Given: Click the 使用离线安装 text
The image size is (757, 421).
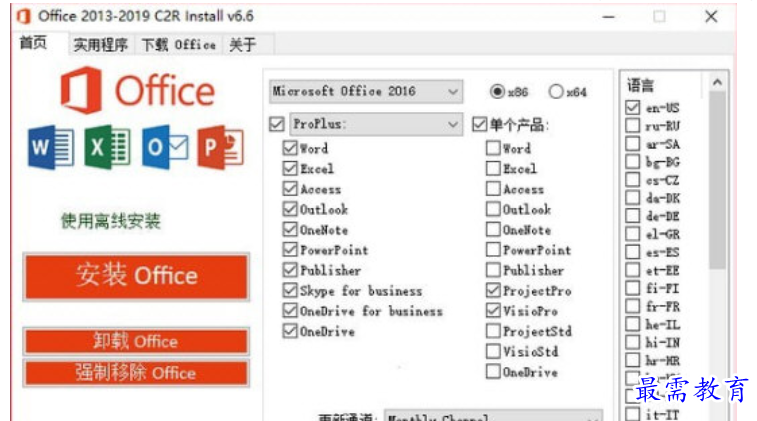Looking at the screenshot, I should click(111, 221).
